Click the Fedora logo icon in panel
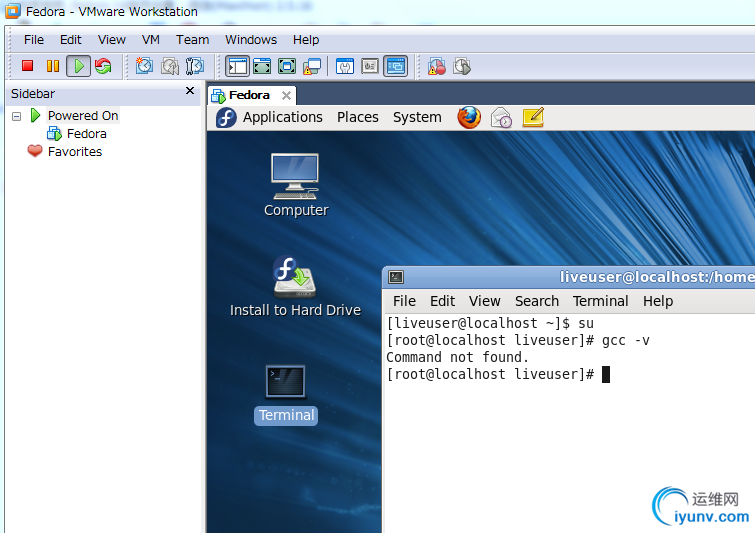Screen dimensions: 755x533 226,117
